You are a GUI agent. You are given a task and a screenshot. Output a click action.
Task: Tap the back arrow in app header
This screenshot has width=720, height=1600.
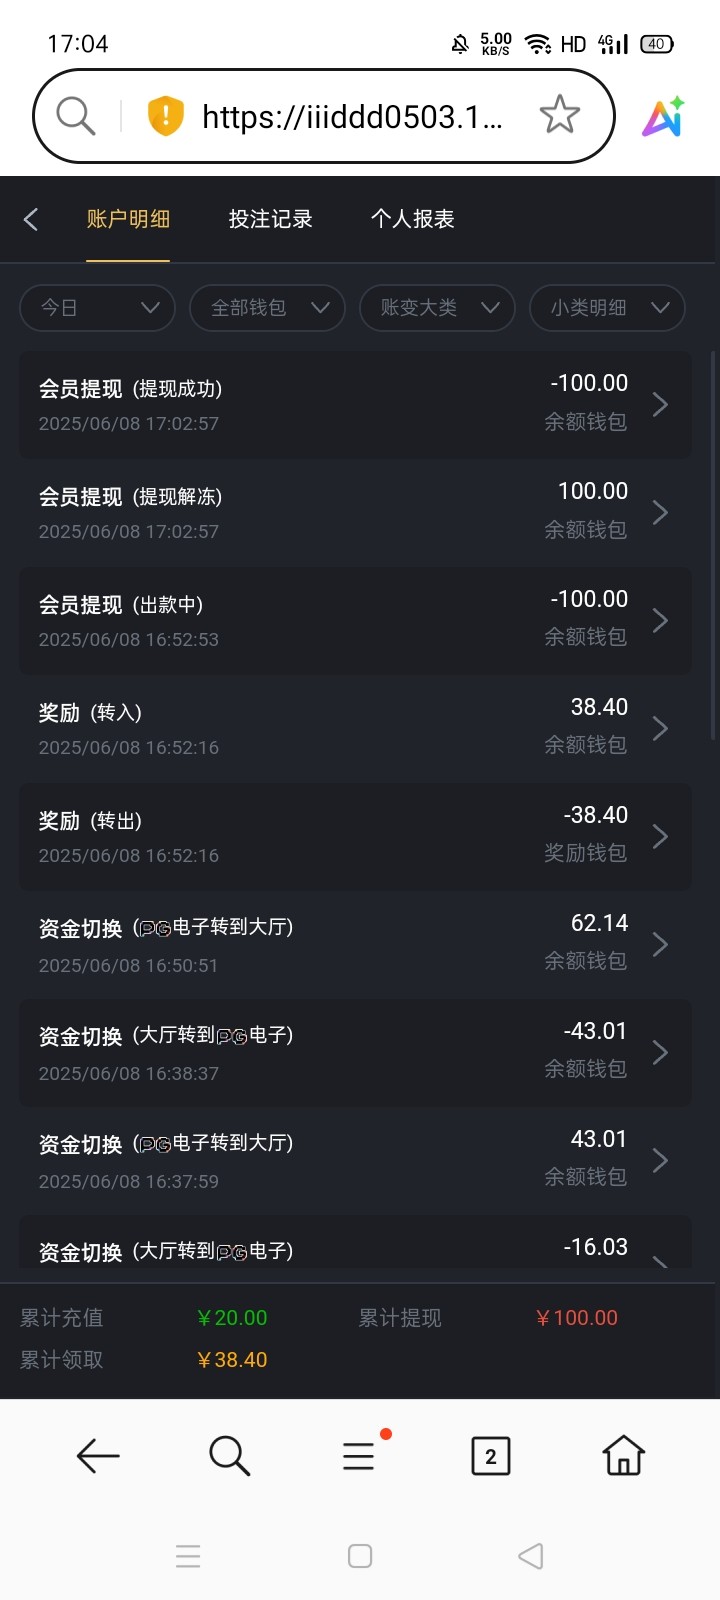point(31,219)
